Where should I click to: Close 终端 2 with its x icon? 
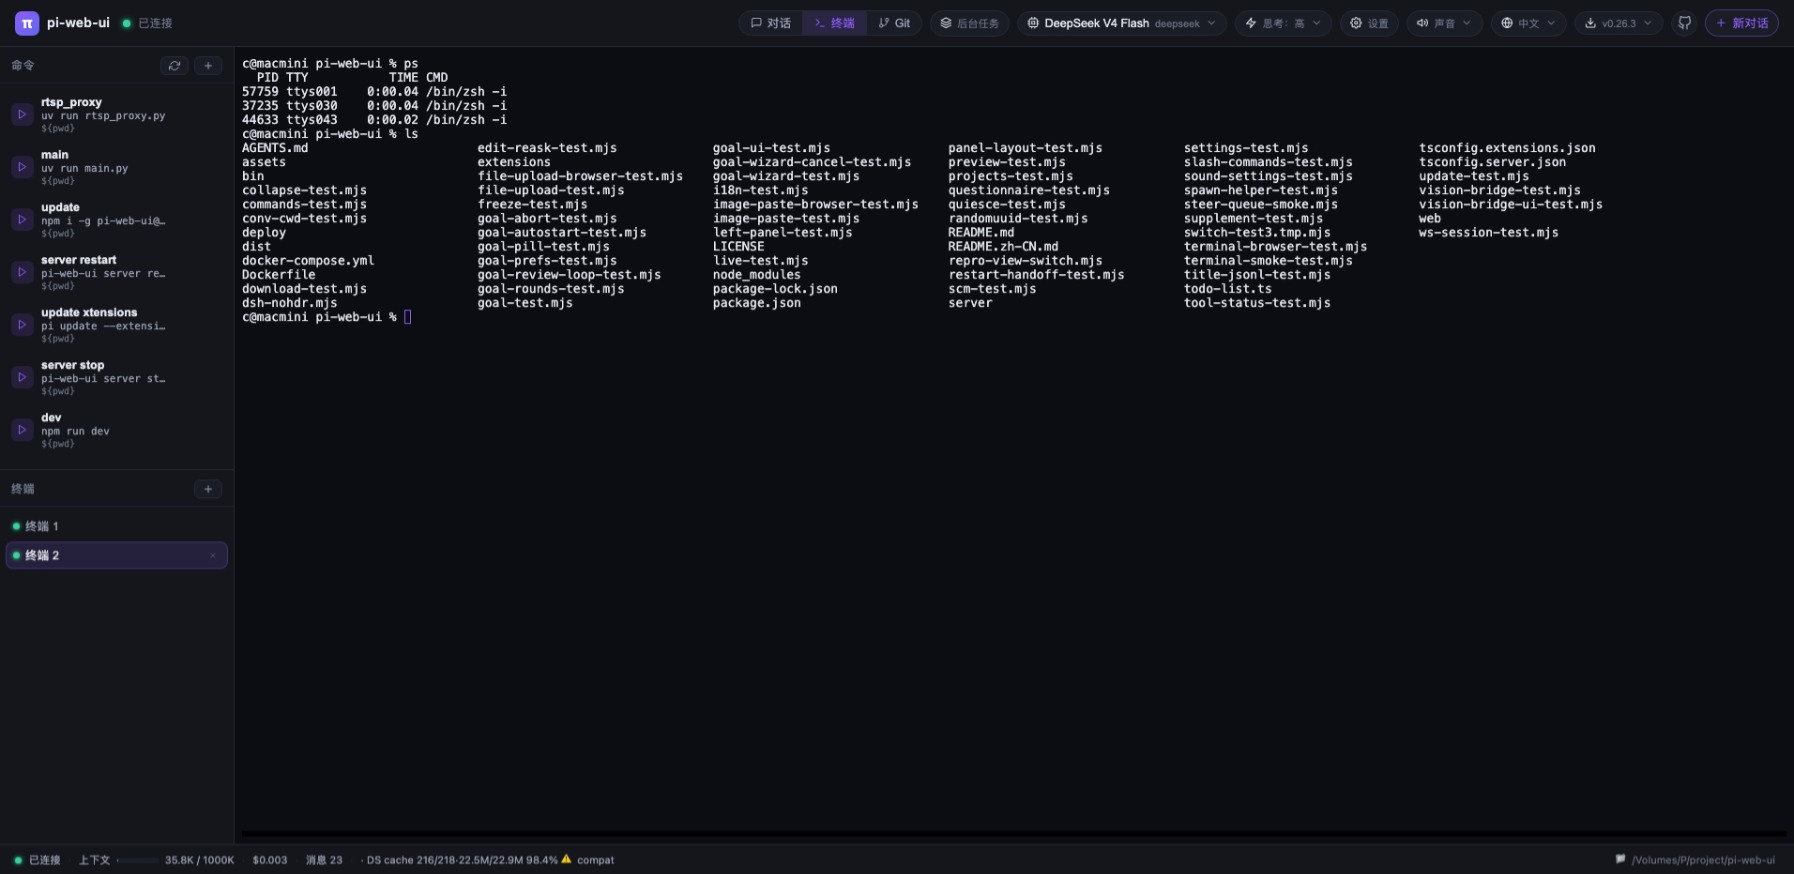[x=213, y=555]
